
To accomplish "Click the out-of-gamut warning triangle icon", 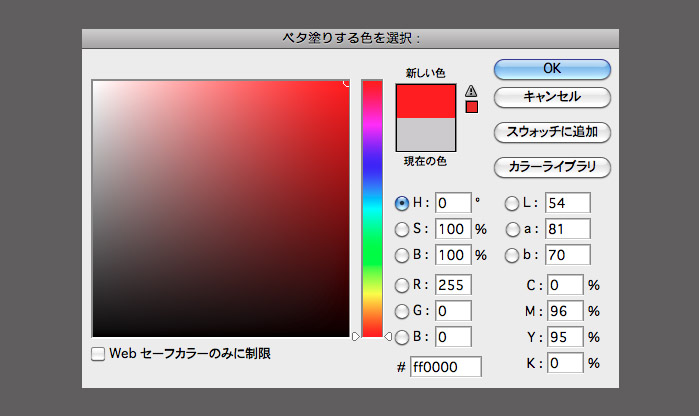I will tap(472, 90).
